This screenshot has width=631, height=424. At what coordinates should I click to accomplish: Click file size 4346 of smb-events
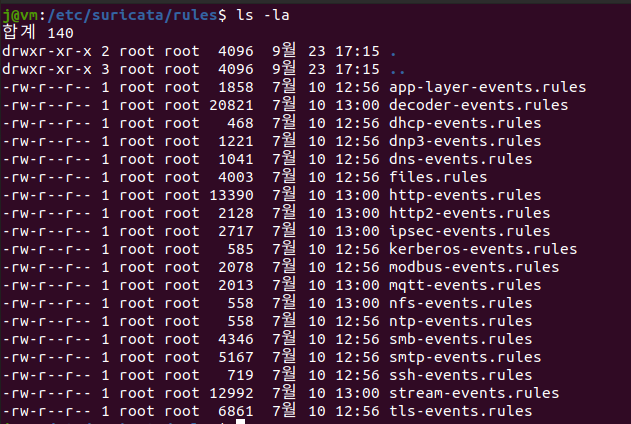pyautogui.click(x=236, y=339)
